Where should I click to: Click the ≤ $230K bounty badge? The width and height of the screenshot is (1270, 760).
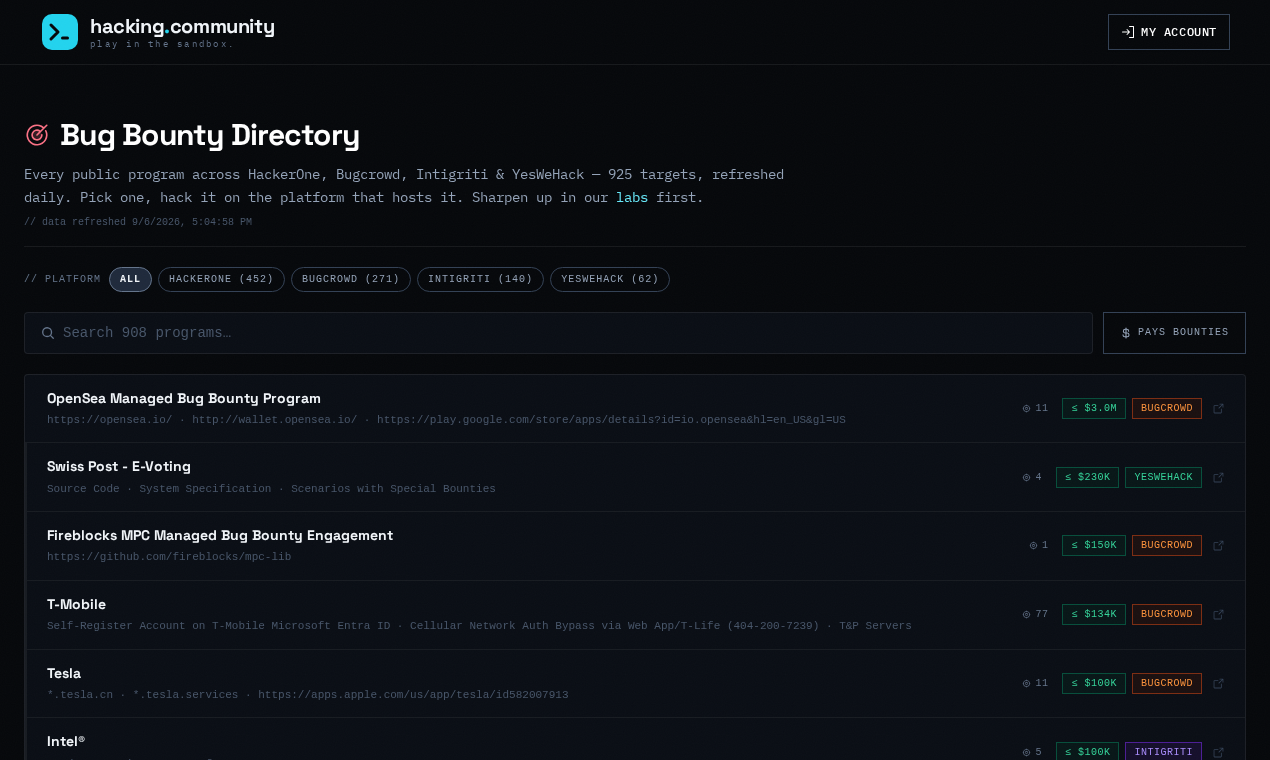tap(1087, 477)
